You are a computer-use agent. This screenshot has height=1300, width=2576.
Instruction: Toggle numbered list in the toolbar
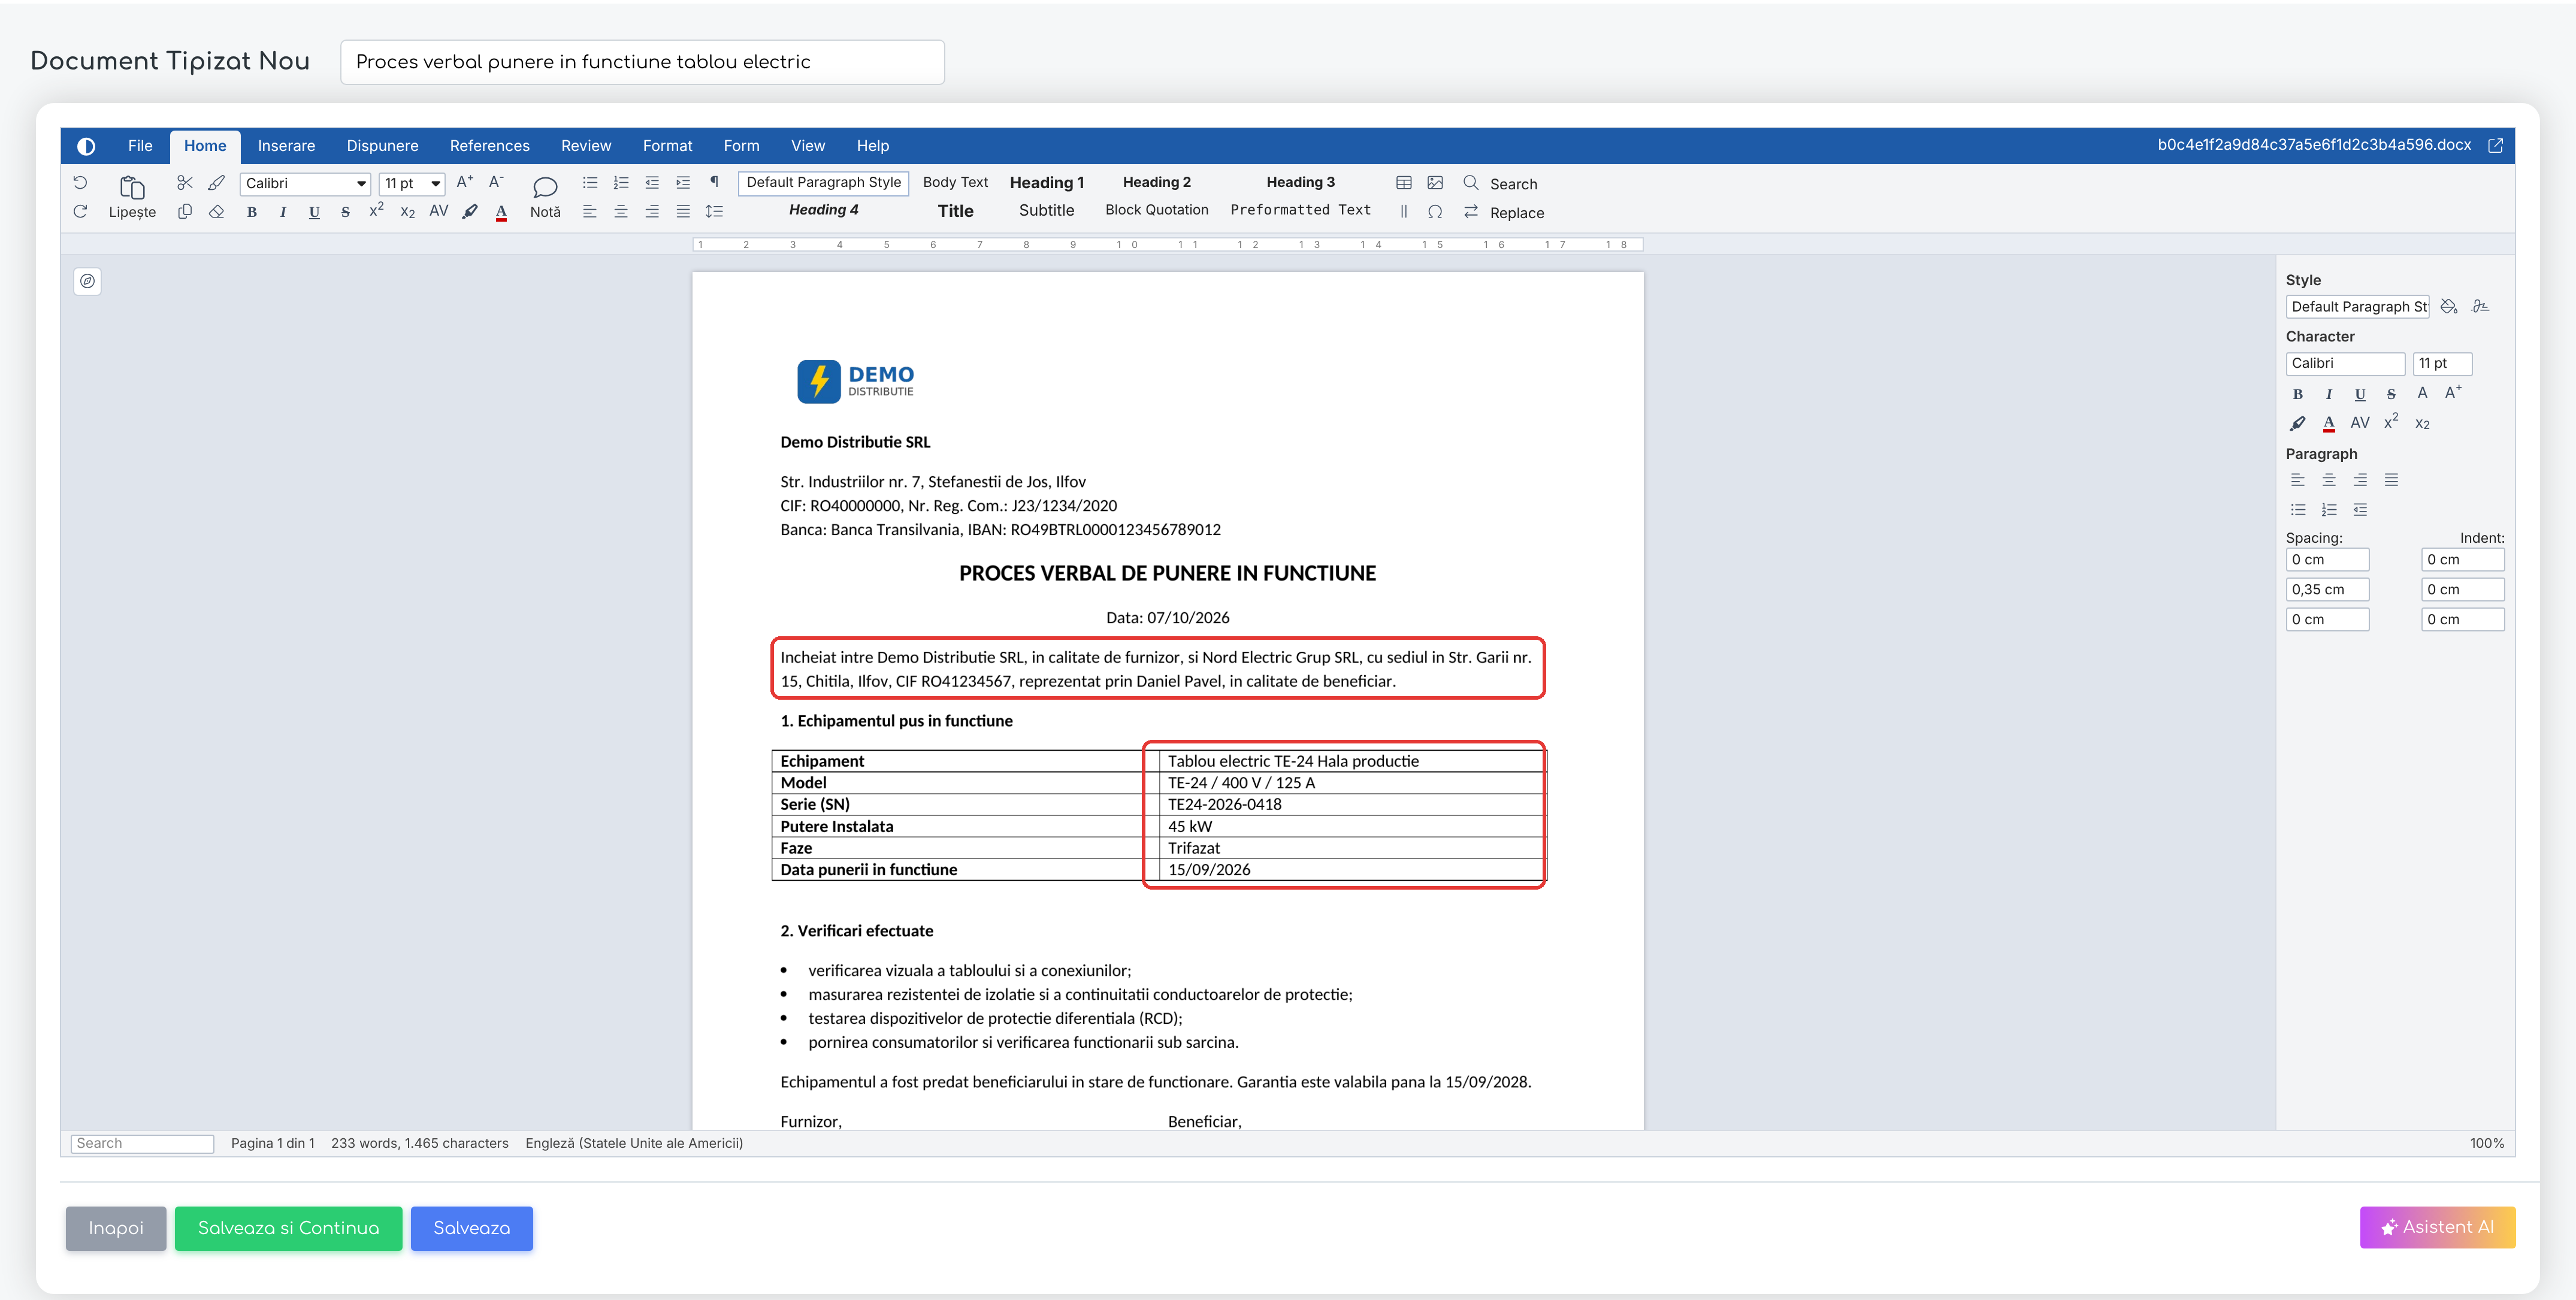[621, 182]
